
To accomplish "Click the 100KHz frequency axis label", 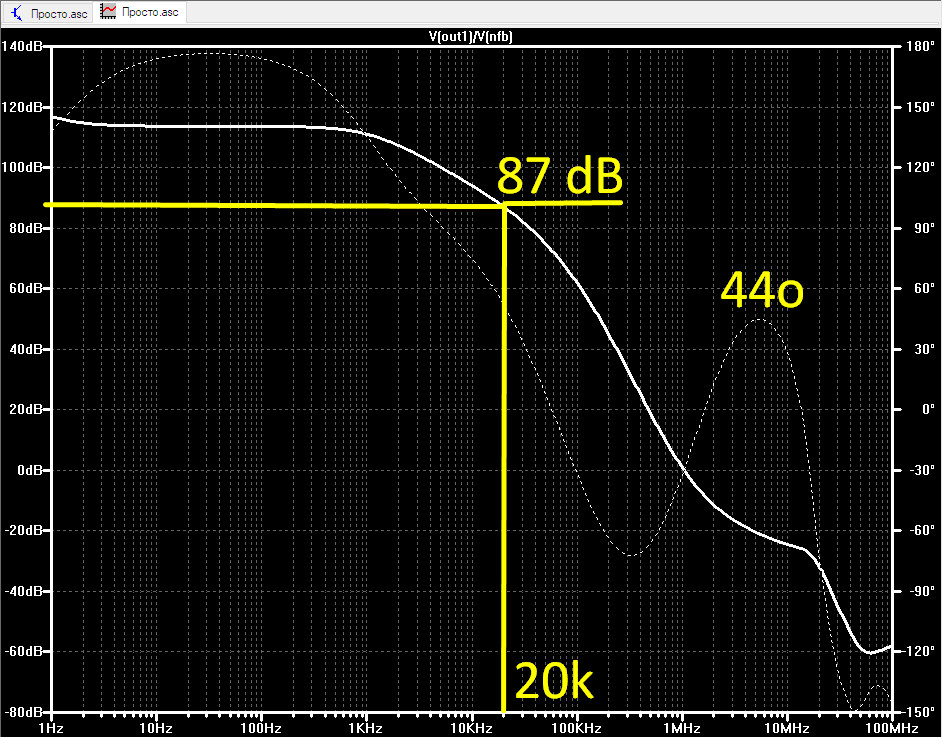I will click(576, 729).
